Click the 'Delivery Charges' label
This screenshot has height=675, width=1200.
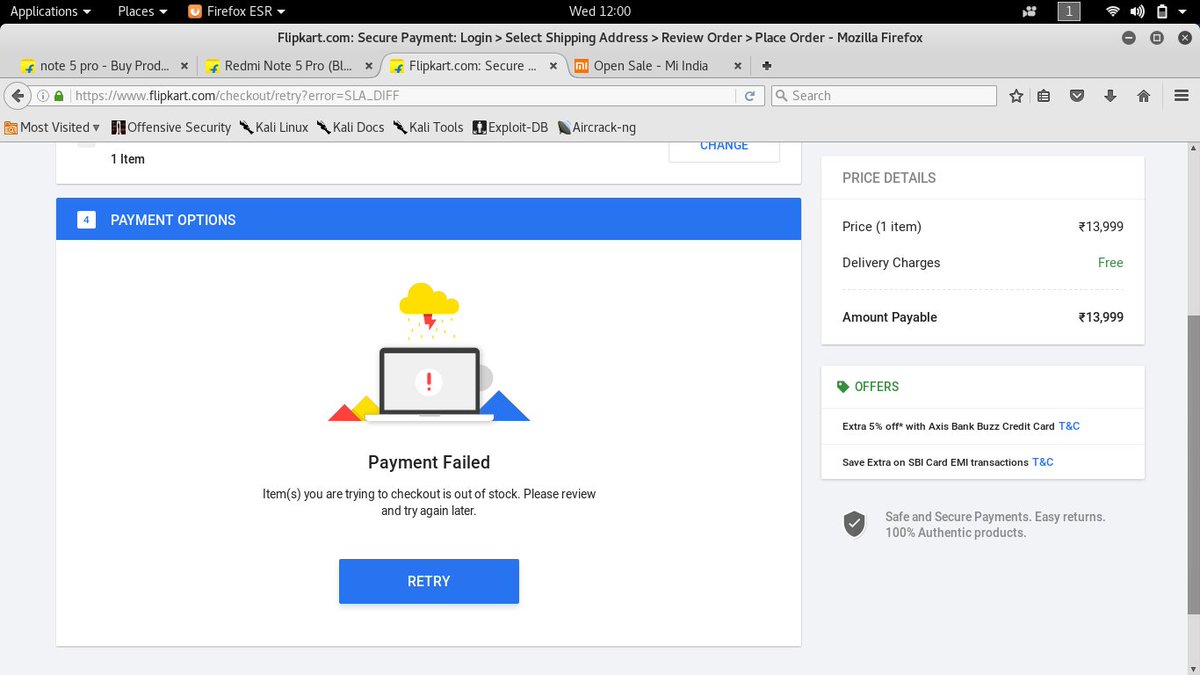[x=891, y=263]
